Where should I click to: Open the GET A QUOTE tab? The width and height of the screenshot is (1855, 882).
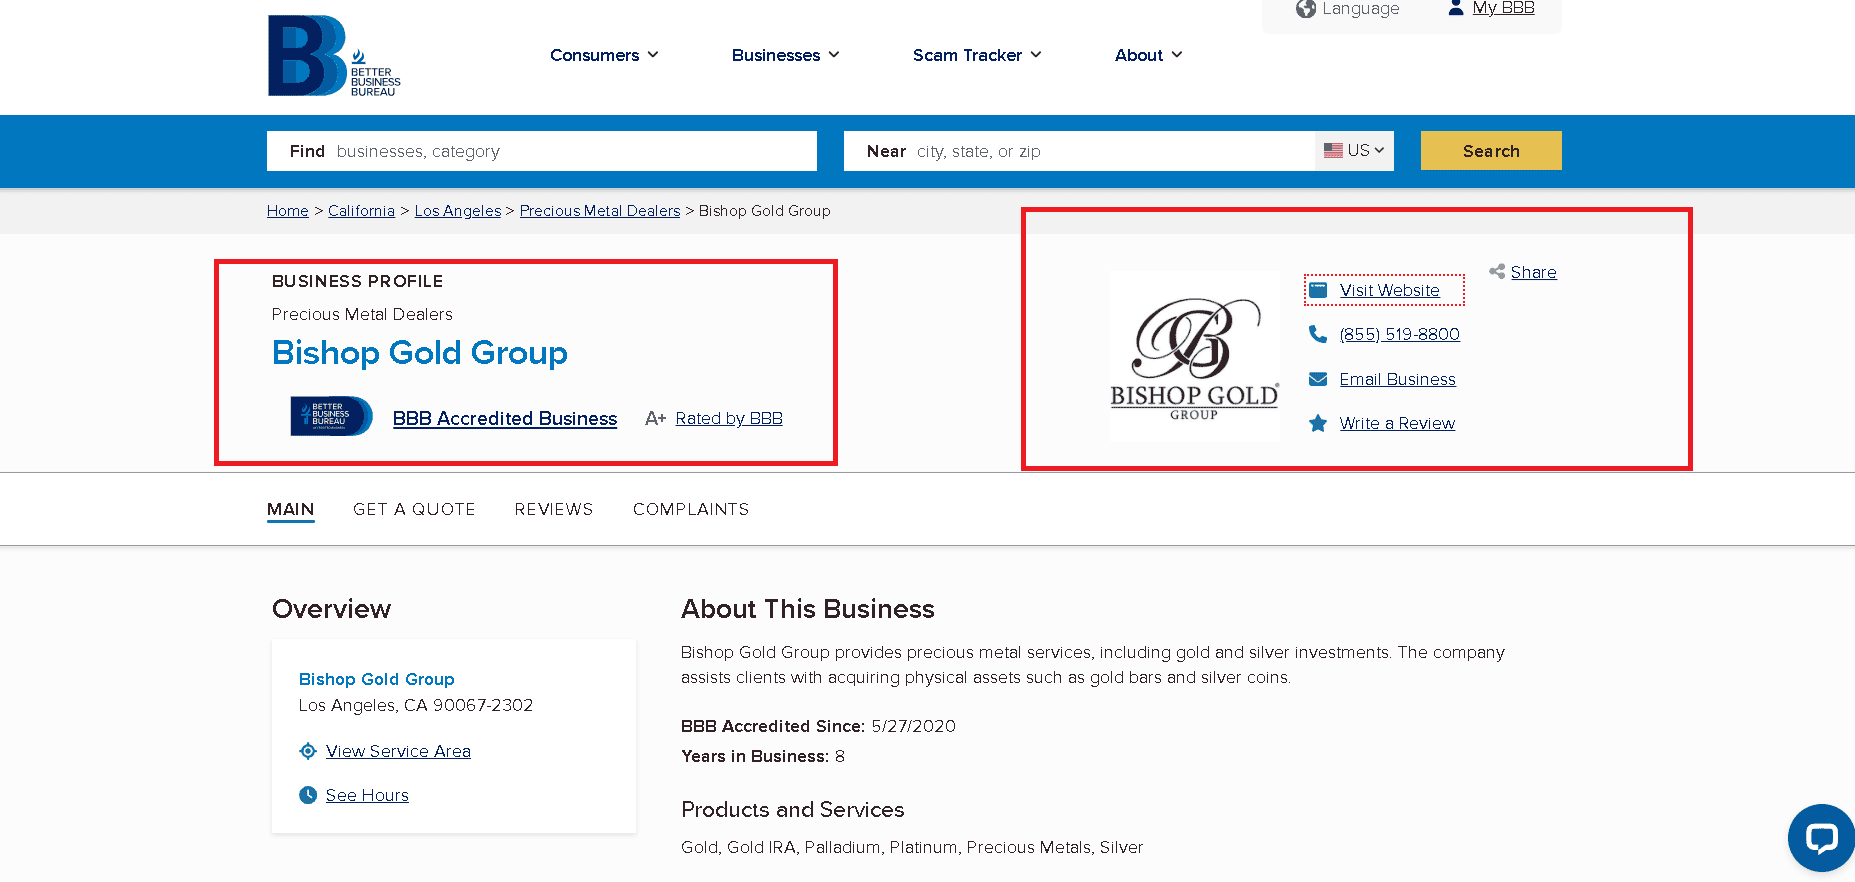pyautogui.click(x=414, y=509)
